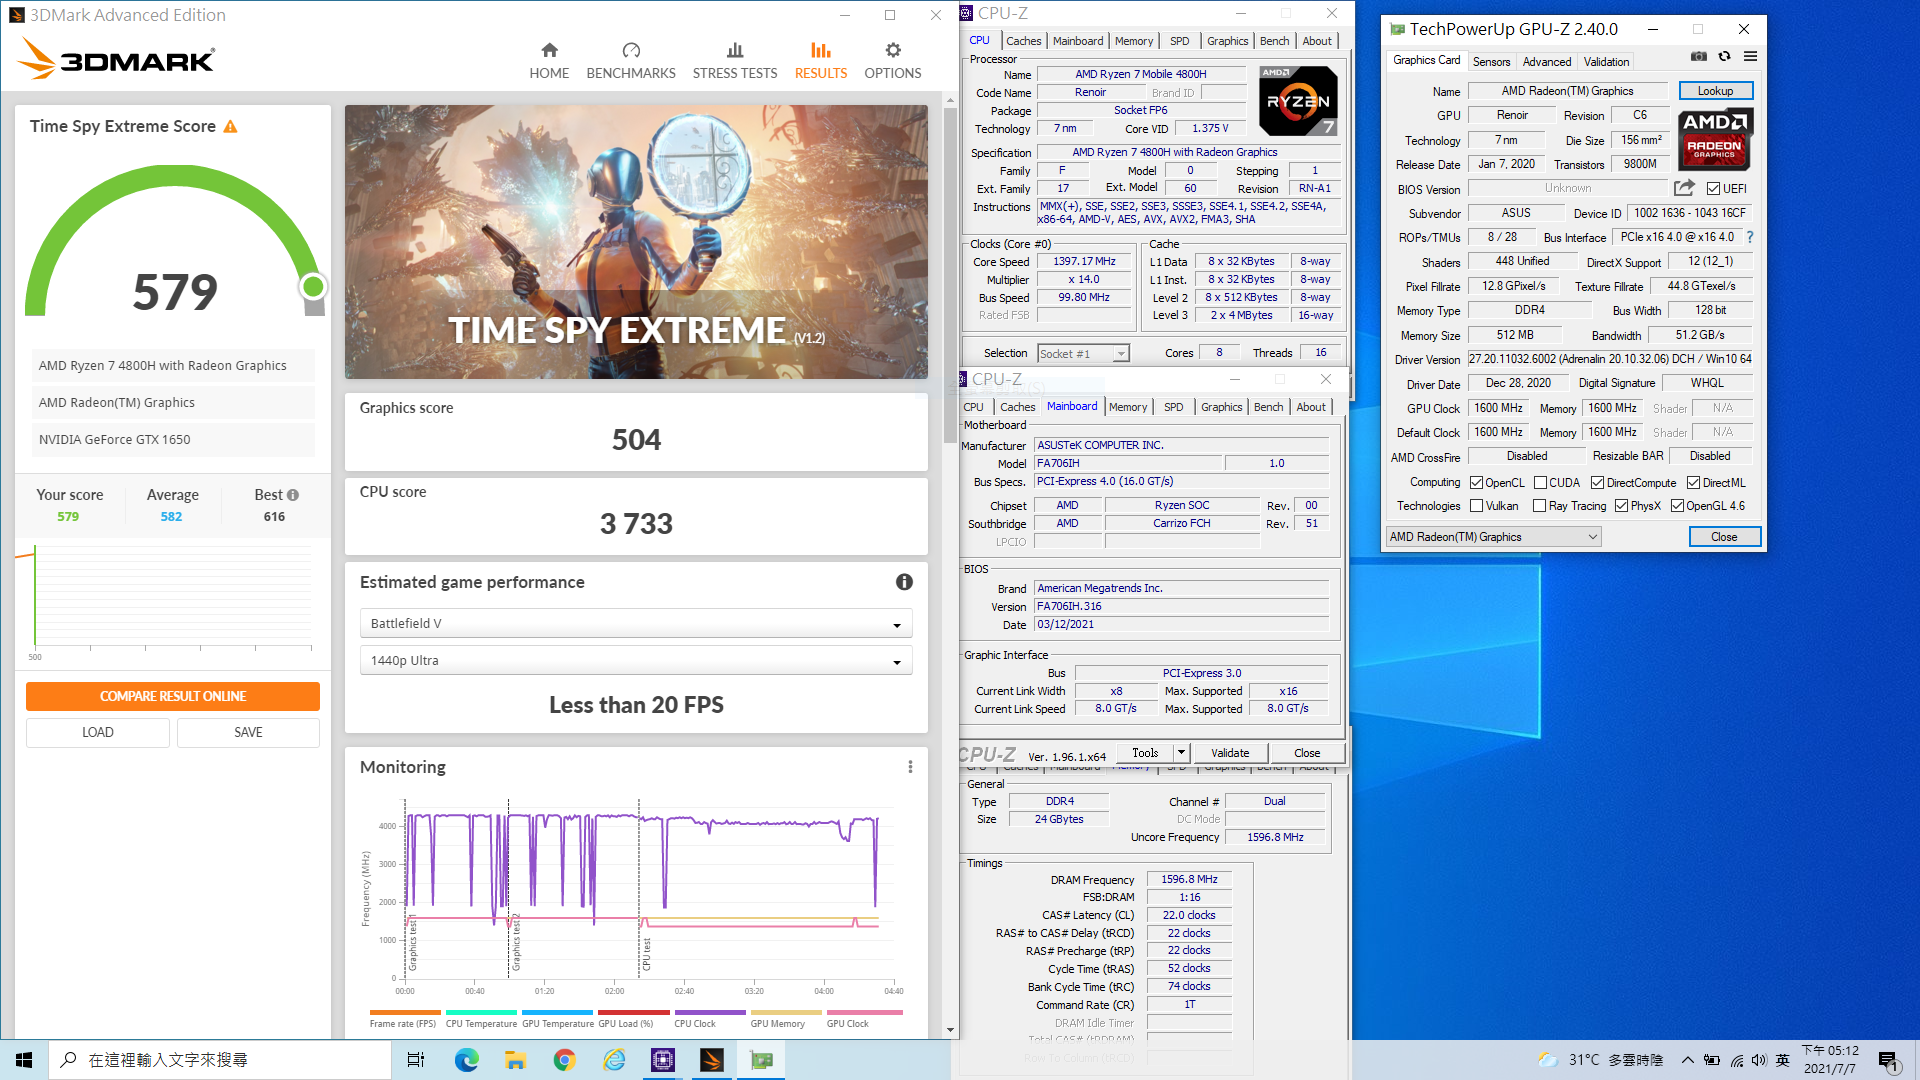Image resolution: width=1920 pixels, height=1080 pixels.
Task: Launch Google Chrome from taskbar
Action: (564, 1060)
